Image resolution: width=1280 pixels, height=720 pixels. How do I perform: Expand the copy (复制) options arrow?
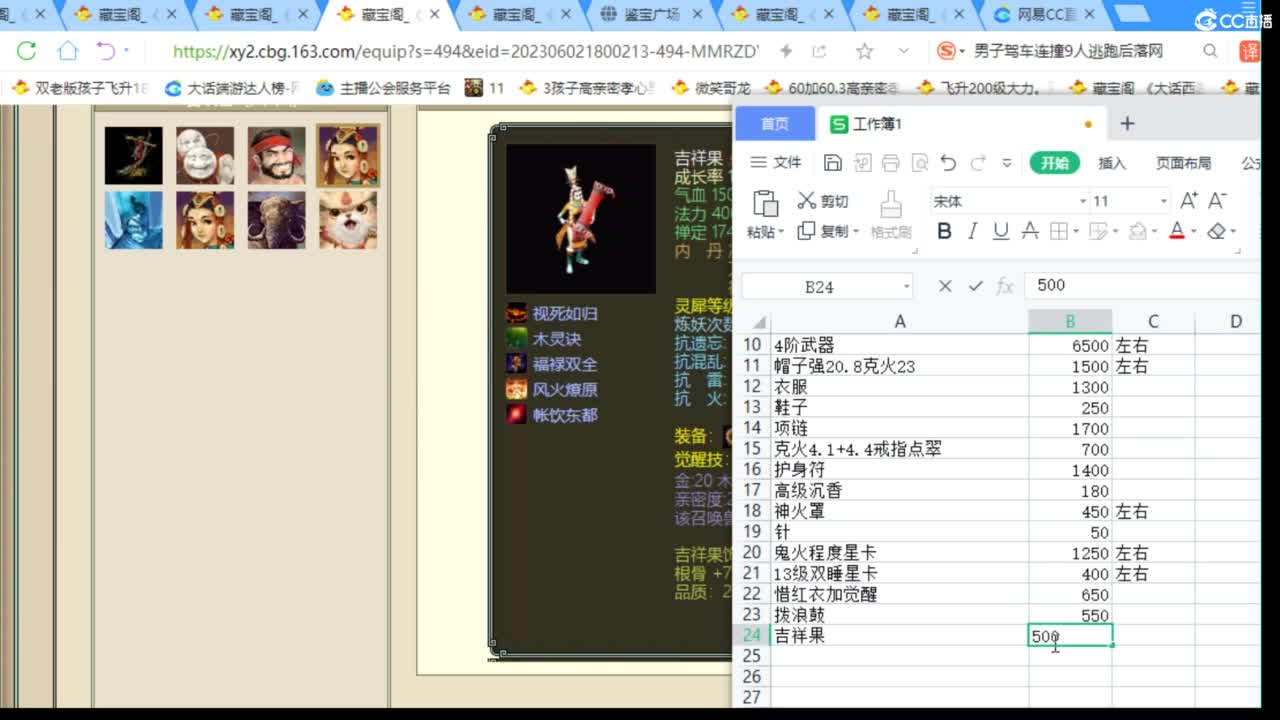[x=856, y=231]
